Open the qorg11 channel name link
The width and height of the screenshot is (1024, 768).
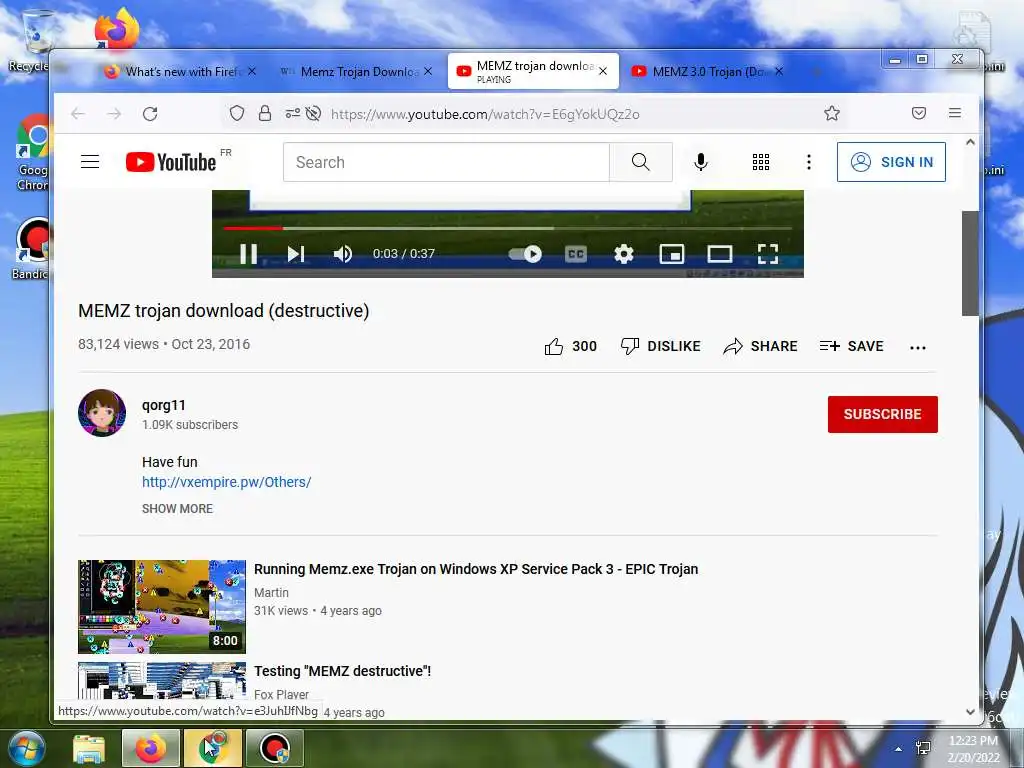164,405
